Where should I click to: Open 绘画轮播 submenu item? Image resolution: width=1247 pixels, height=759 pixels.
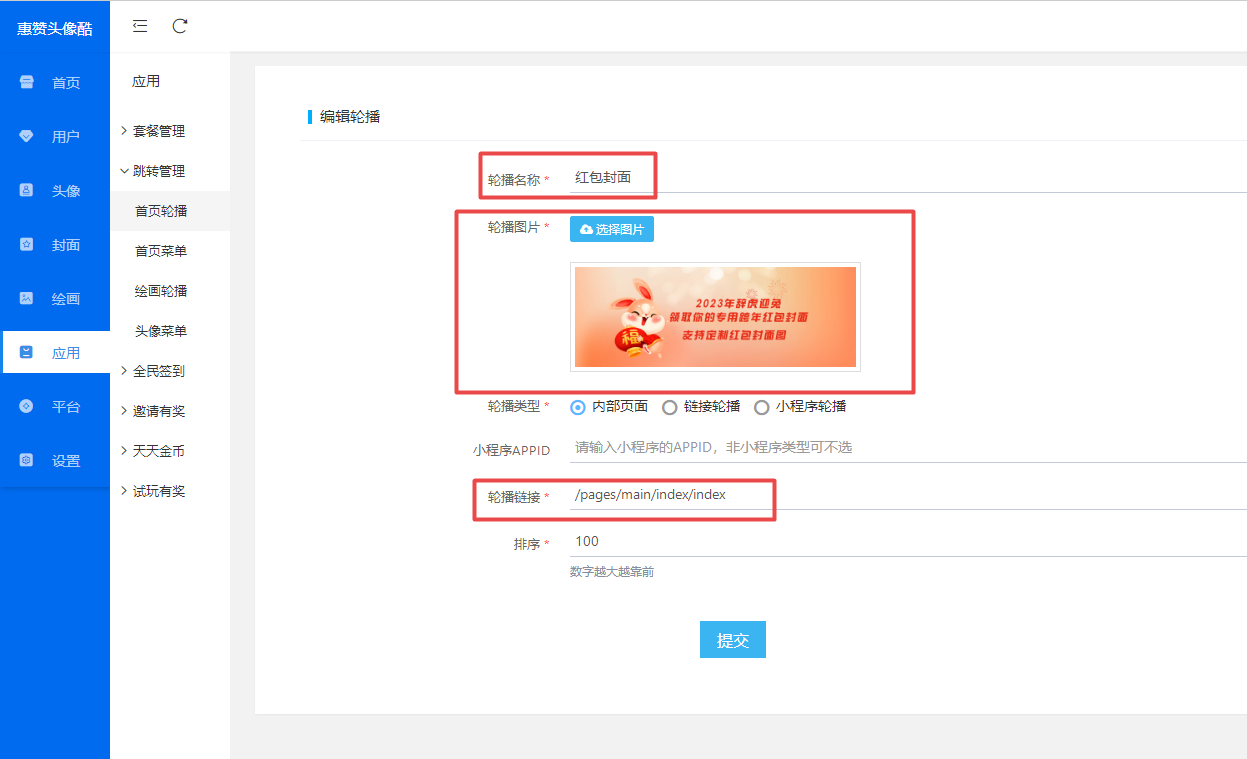(170, 291)
